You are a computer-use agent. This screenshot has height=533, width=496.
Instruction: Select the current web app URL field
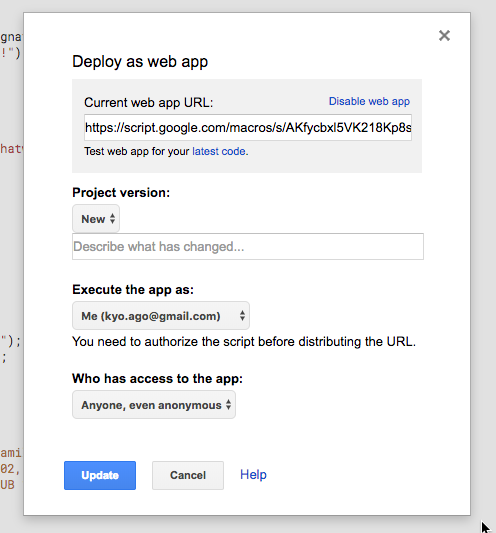point(248,127)
